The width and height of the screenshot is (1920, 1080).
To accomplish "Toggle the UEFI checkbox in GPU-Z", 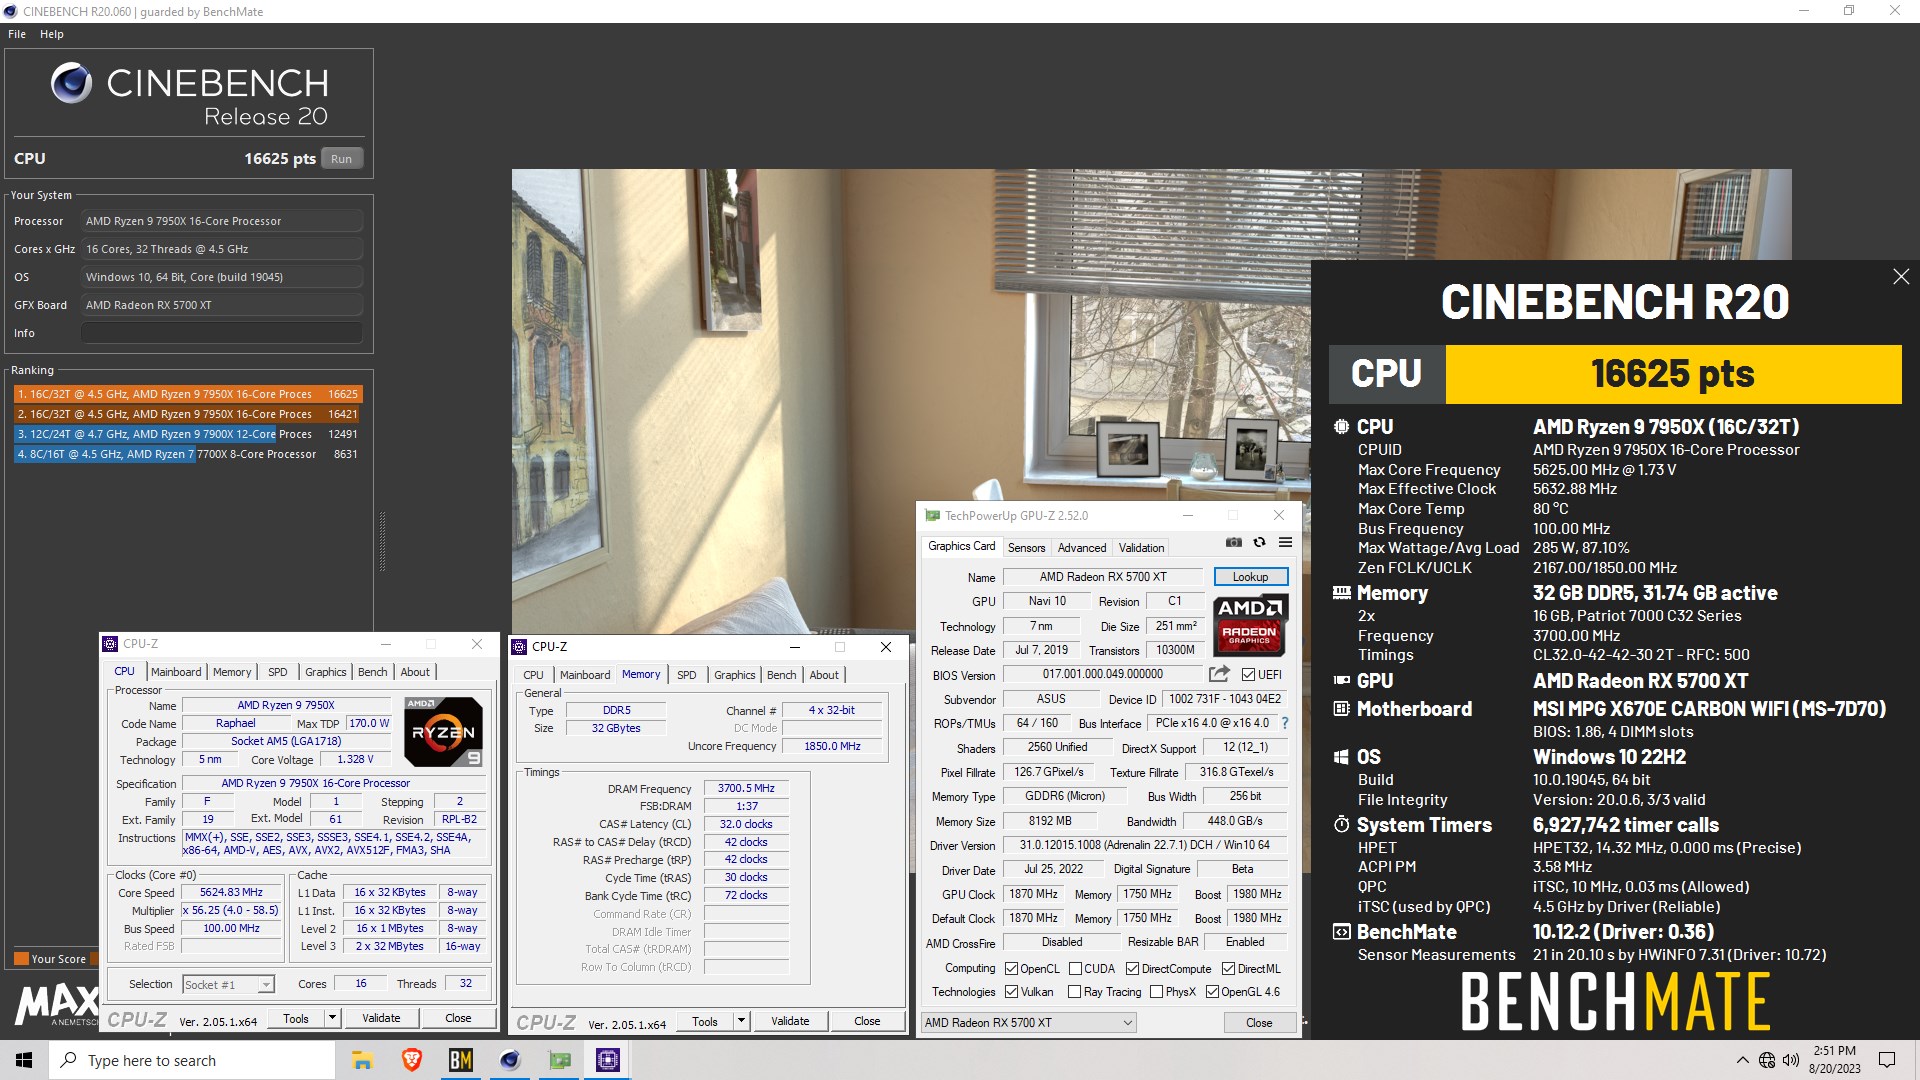I will coord(1248,675).
